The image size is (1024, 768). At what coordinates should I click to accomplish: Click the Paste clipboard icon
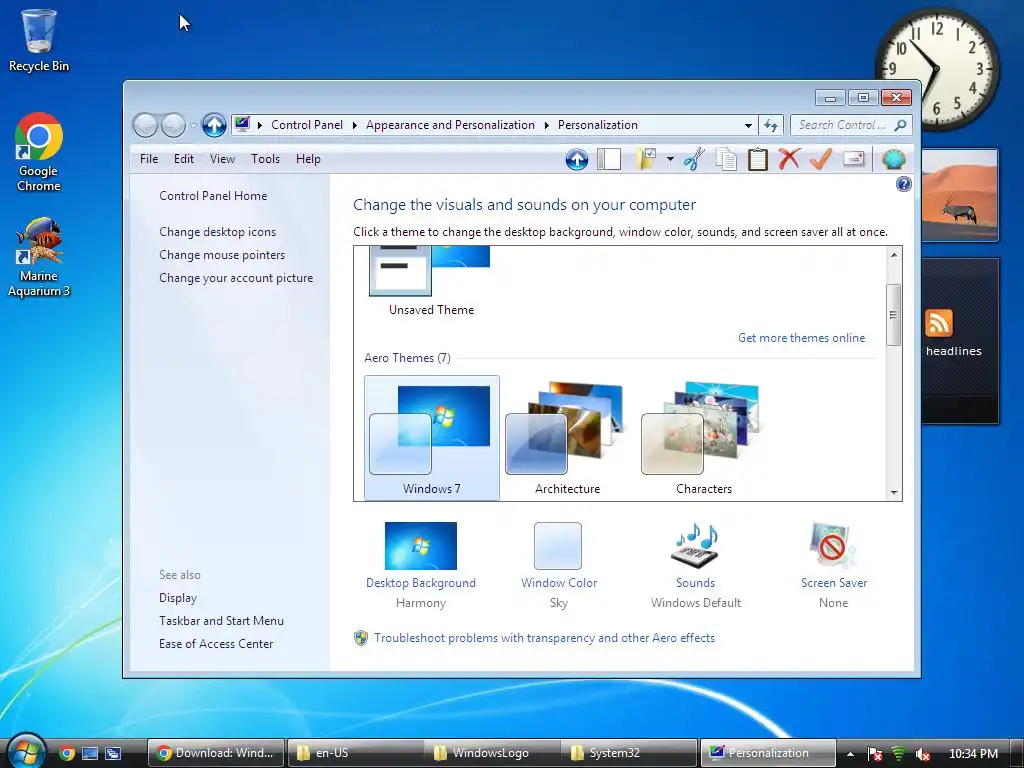758,159
